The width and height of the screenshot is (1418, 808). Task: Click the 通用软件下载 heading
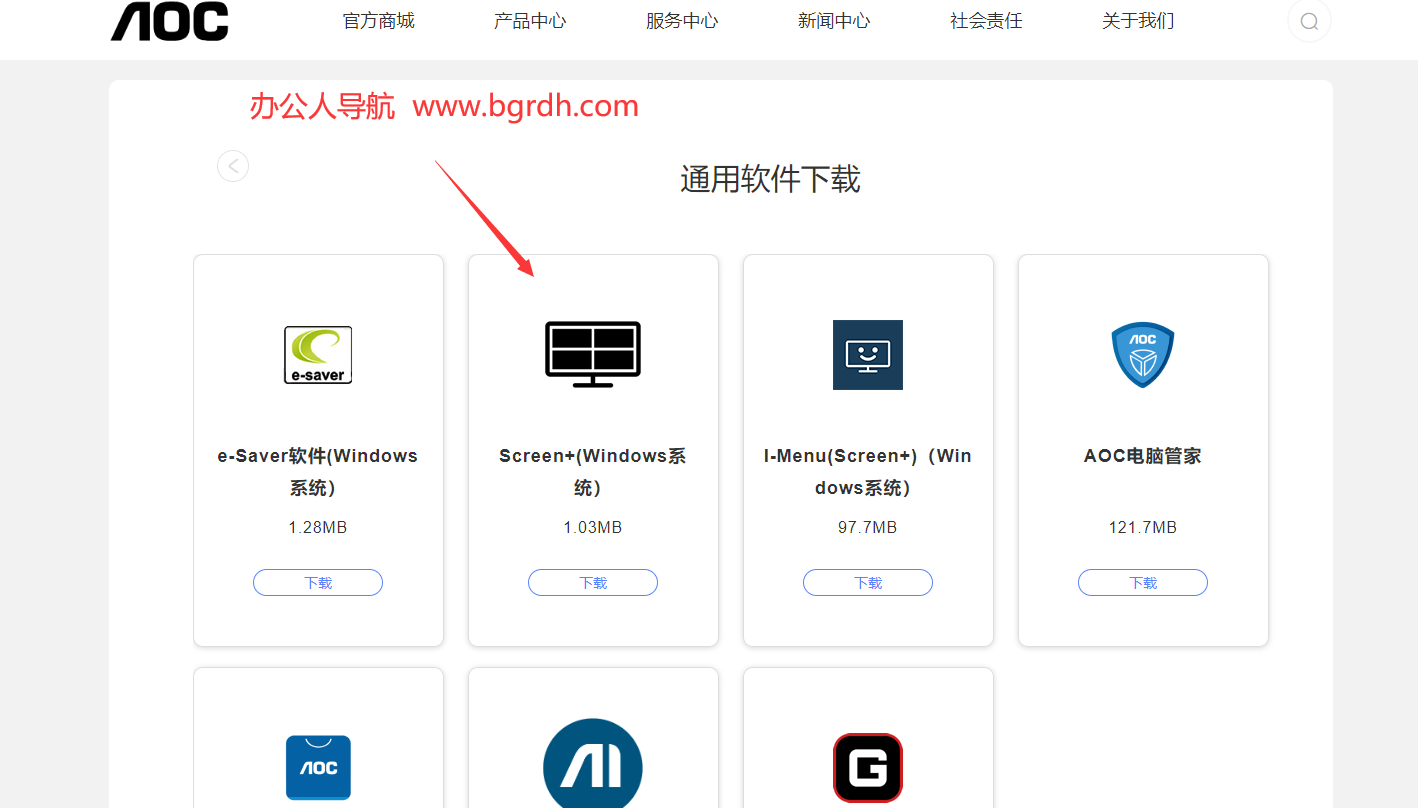point(770,180)
